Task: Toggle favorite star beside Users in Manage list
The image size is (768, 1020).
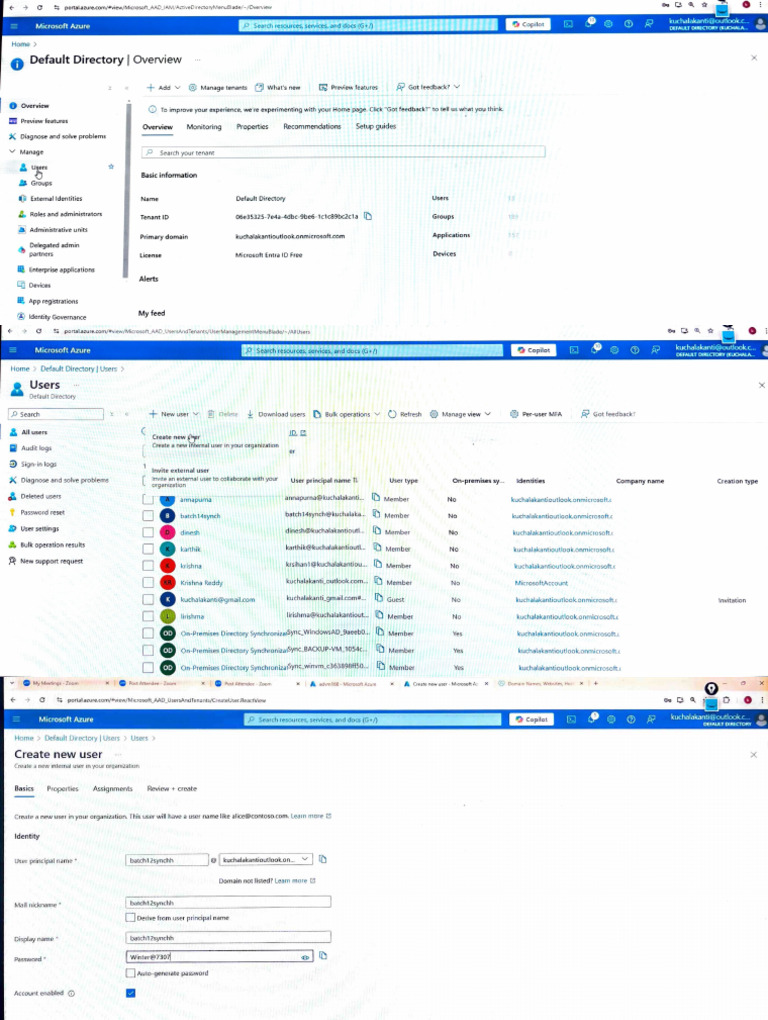Action: [111, 167]
